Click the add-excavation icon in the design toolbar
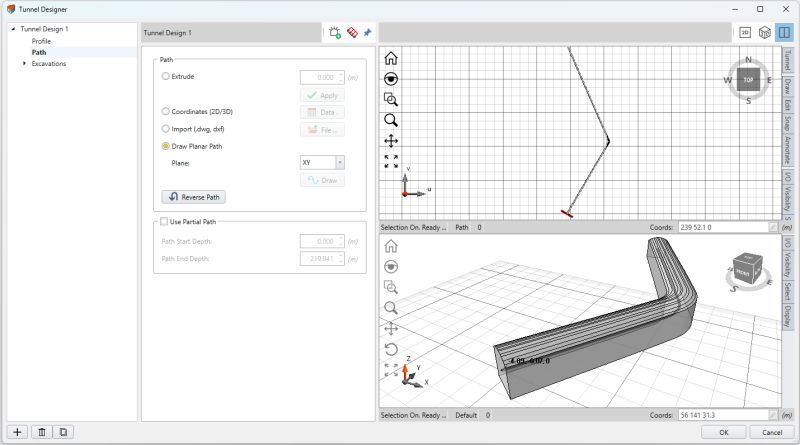The image size is (800, 445). (x=335, y=33)
